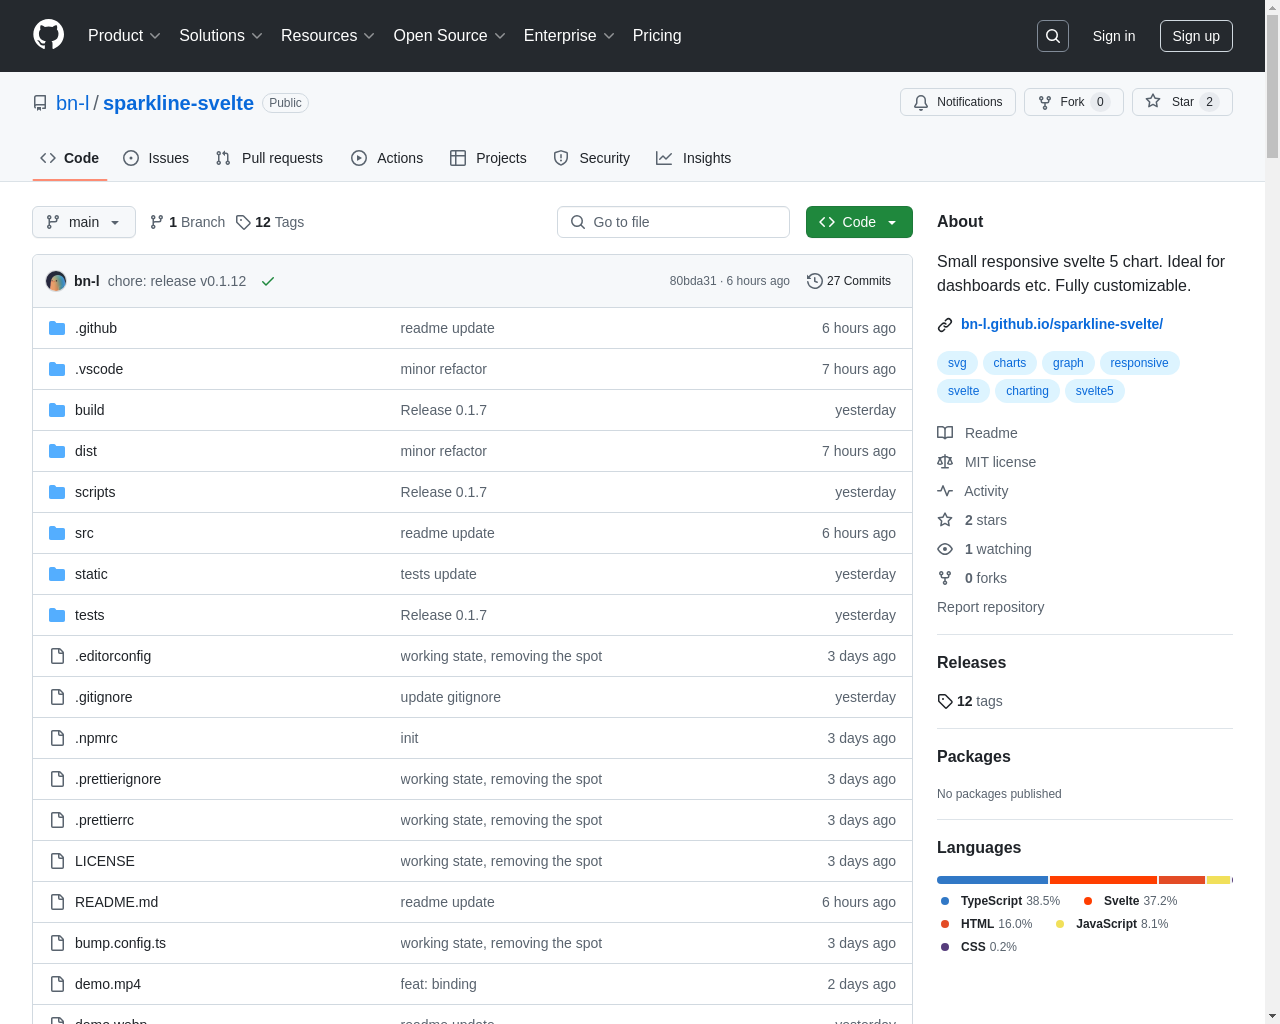Click the bell icon in Notifications
This screenshot has height=1024, width=1280.
coord(921,102)
